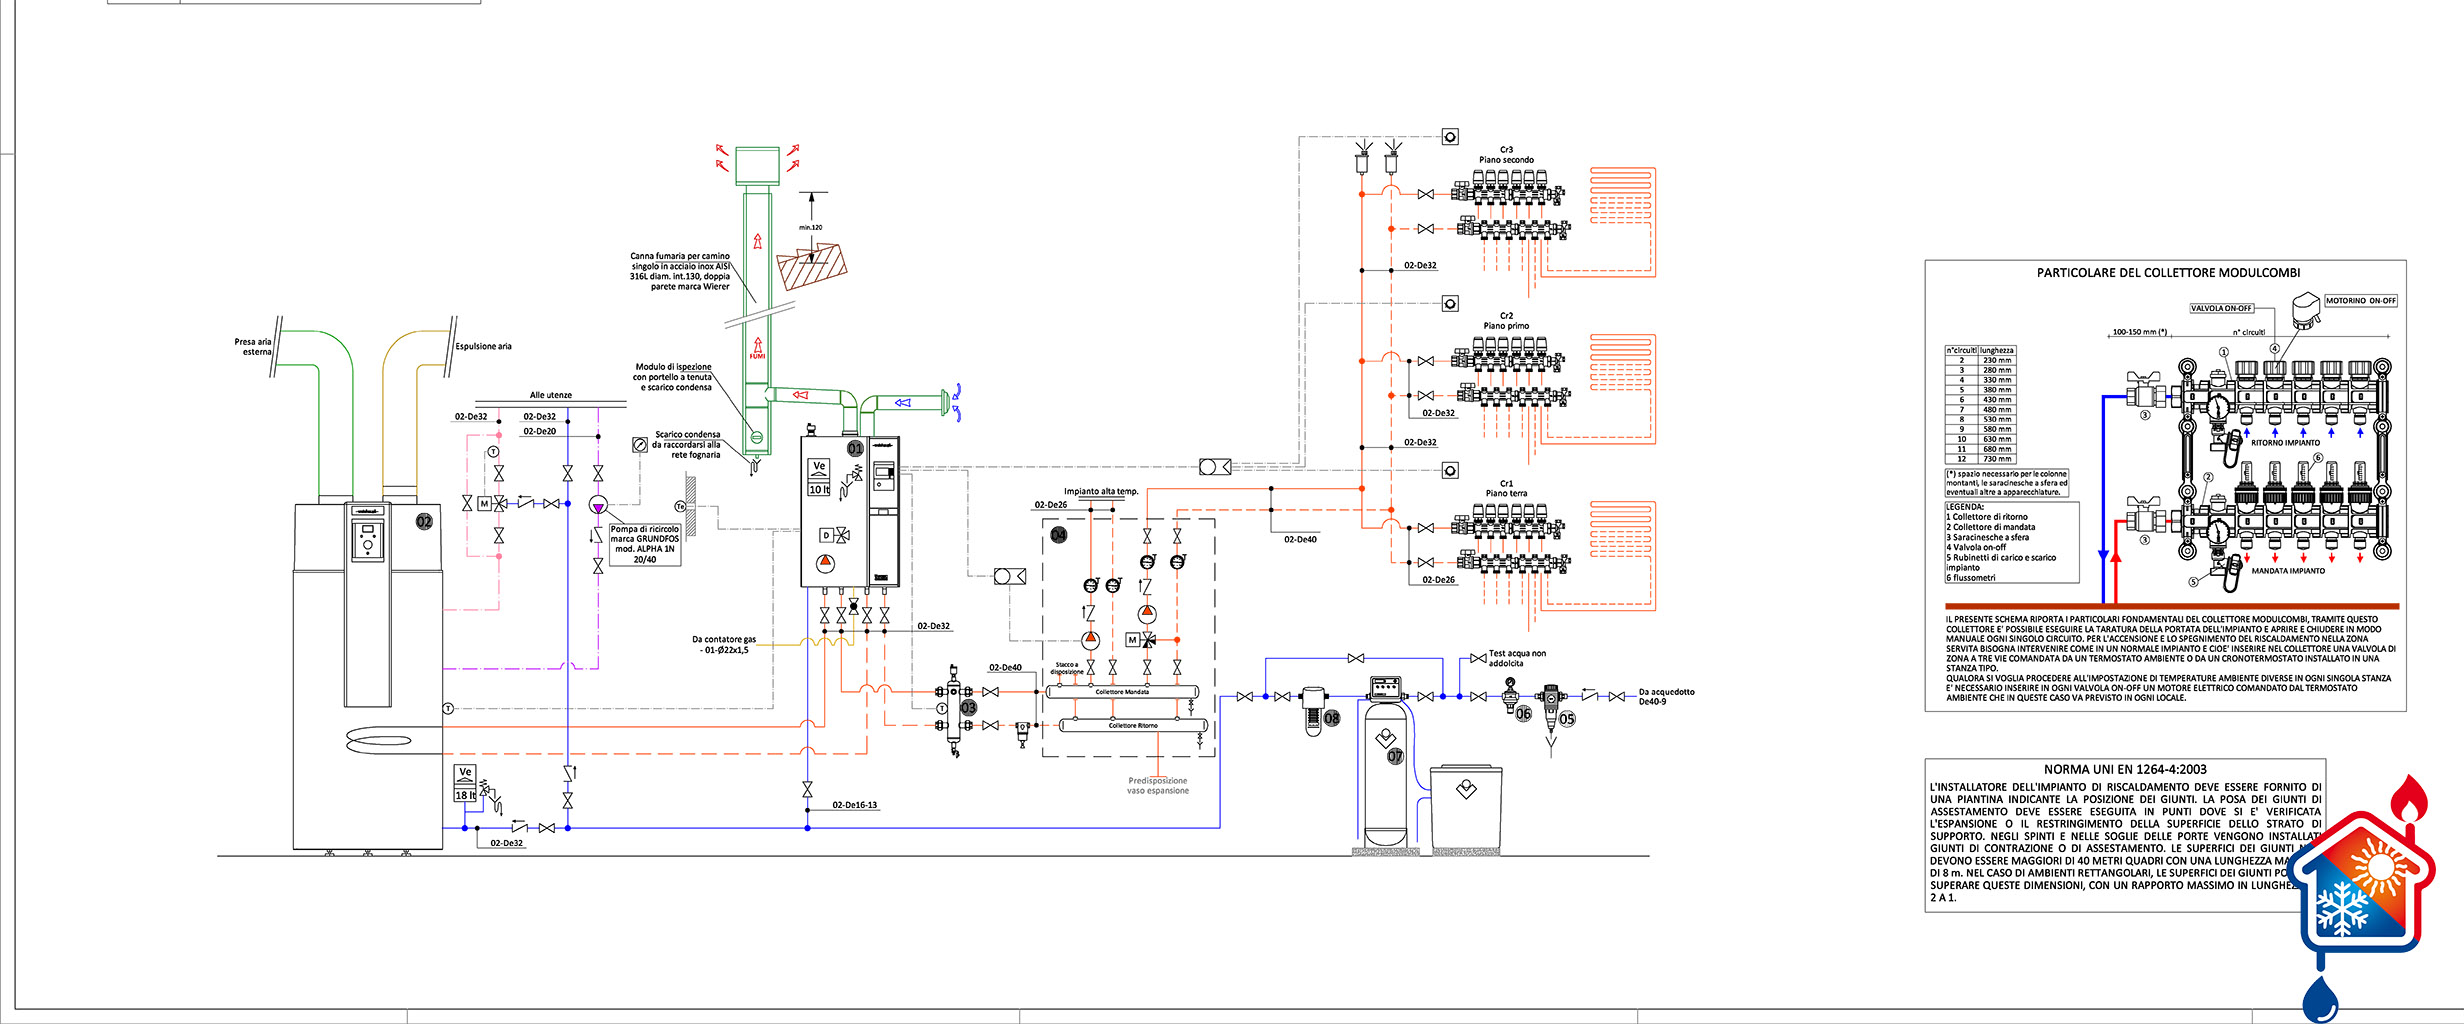The height and width of the screenshot is (1024, 2464).
Task: Select the pressure gauge near Scarico condensa
Action: (640, 444)
